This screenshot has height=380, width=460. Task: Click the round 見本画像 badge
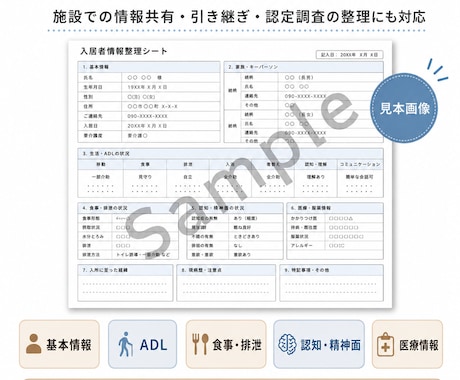[404, 108]
